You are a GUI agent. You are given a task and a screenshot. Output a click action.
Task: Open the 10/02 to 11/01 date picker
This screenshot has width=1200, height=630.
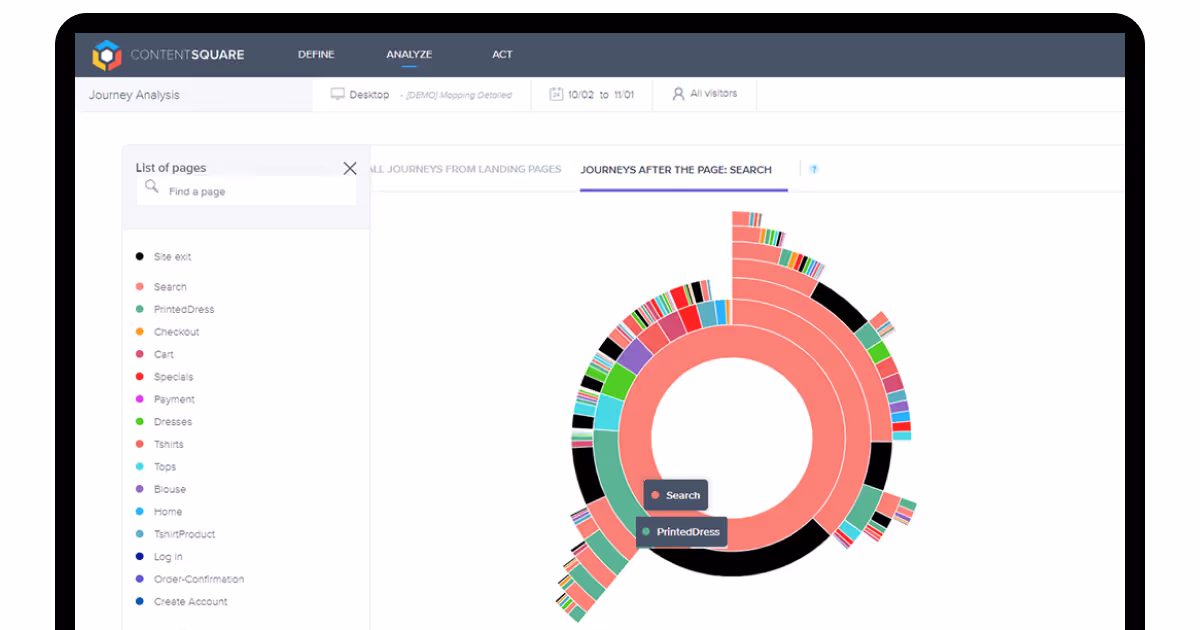pos(592,95)
